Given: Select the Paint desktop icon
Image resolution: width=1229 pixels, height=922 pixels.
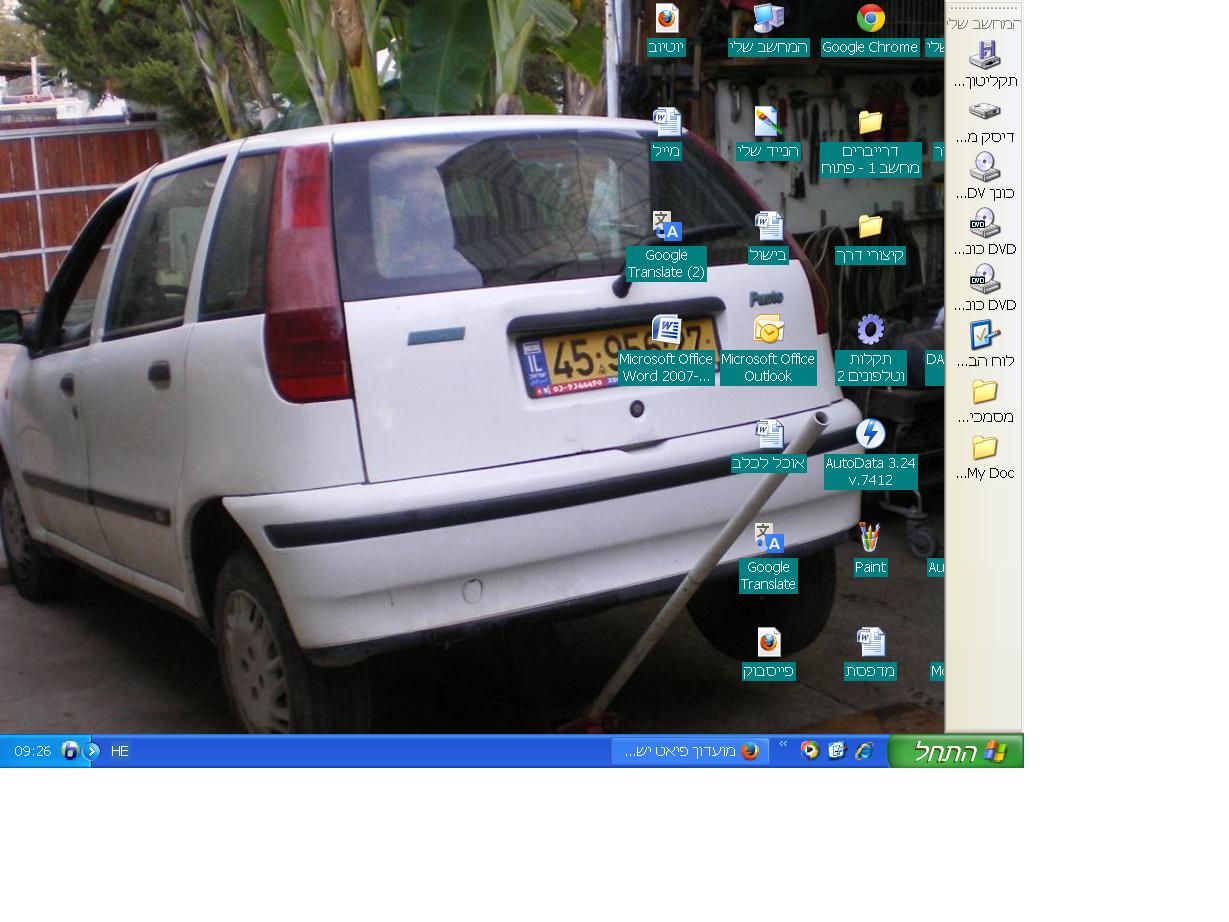Looking at the screenshot, I should (870, 538).
